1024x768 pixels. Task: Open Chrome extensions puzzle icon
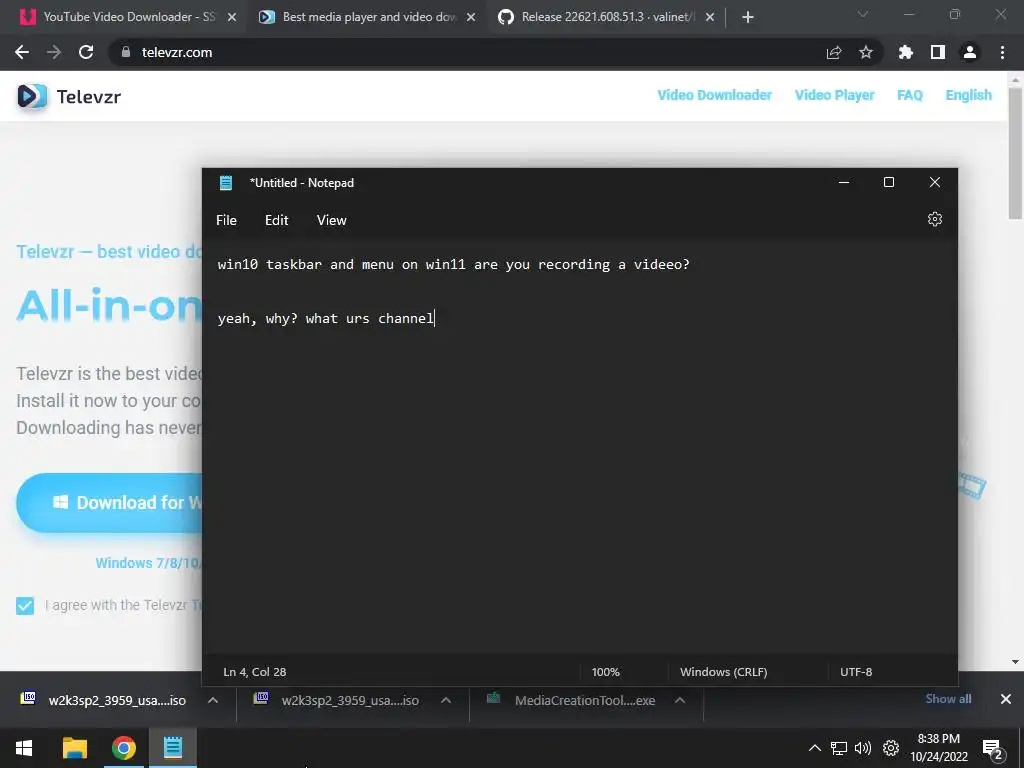pyautogui.click(x=905, y=52)
